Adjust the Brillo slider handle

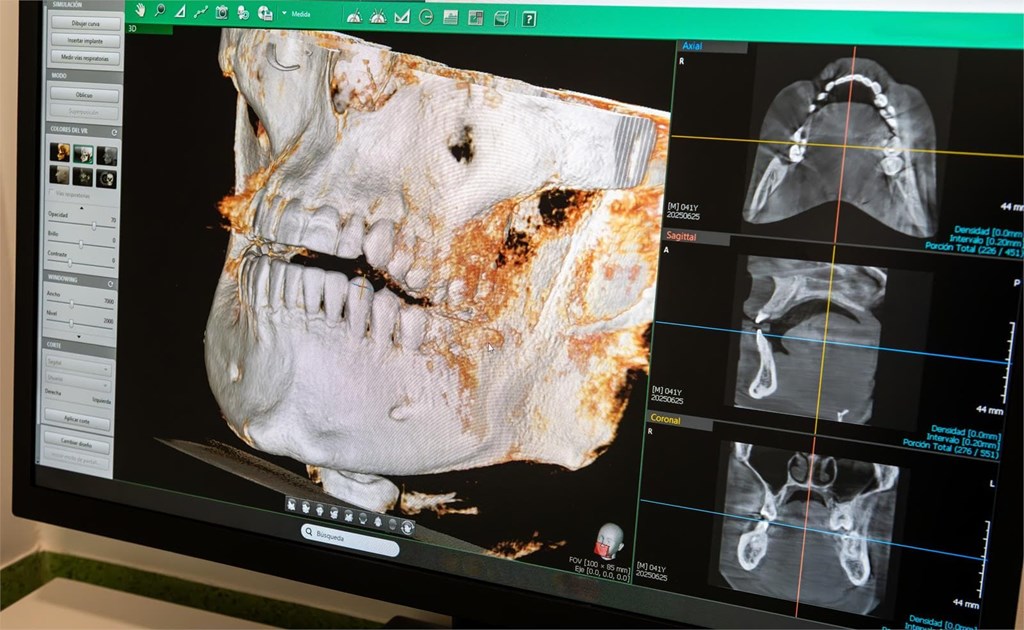point(81,244)
